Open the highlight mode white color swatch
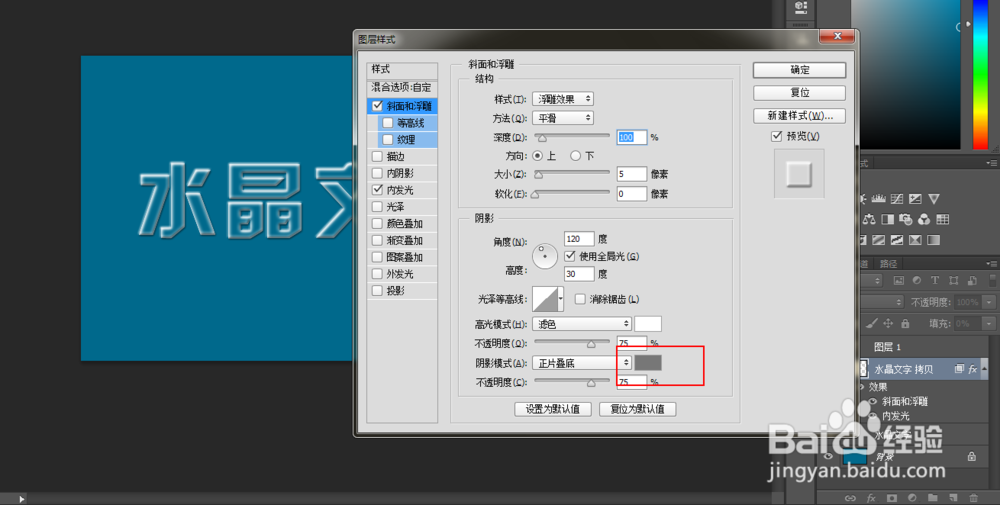Image resolution: width=1000 pixels, height=505 pixels. (x=648, y=324)
